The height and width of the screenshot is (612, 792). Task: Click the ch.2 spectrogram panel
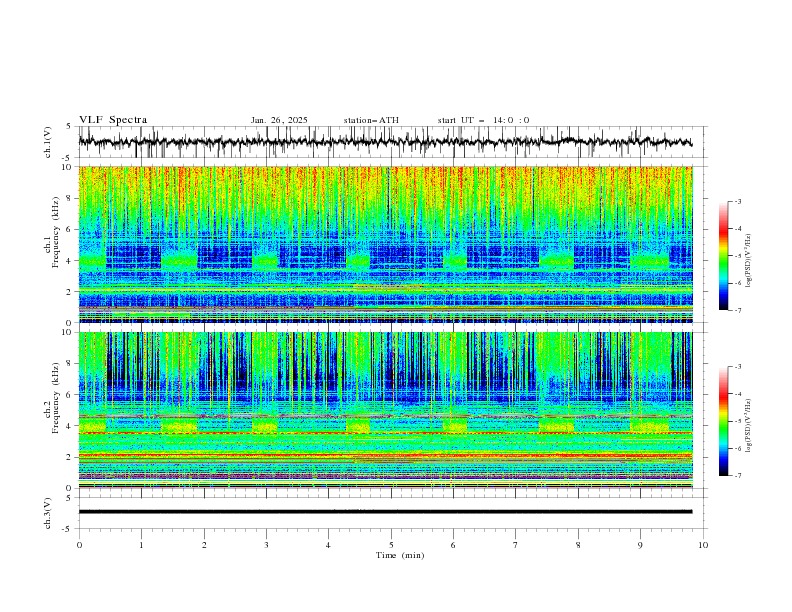click(386, 410)
